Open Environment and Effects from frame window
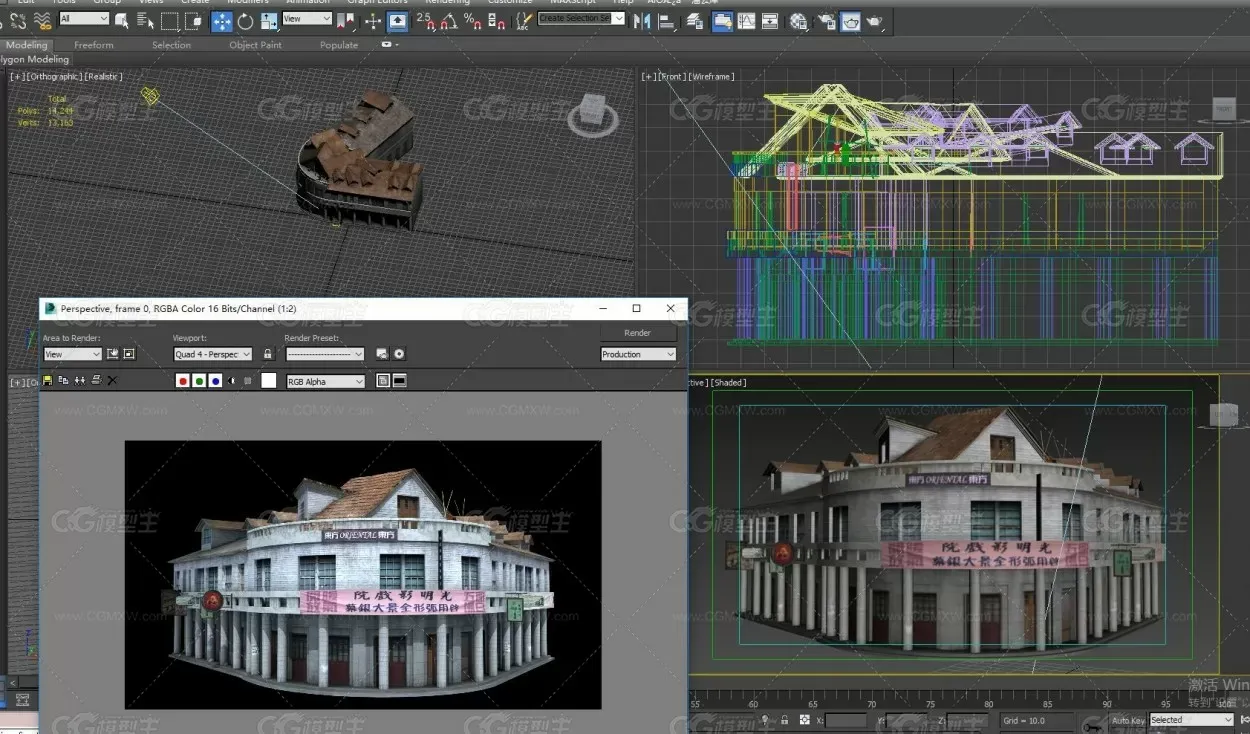The image size is (1250, 734). [x=398, y=354]
